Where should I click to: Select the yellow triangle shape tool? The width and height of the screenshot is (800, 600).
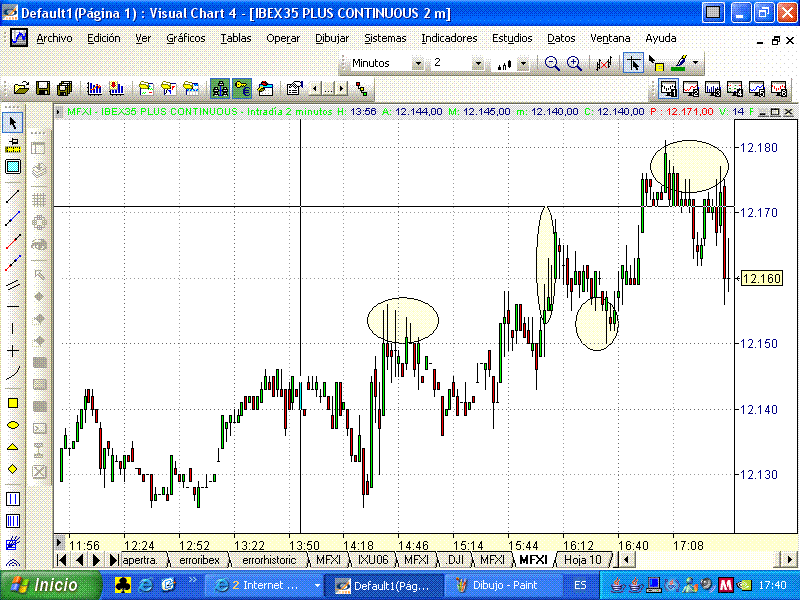pos(13,447)
